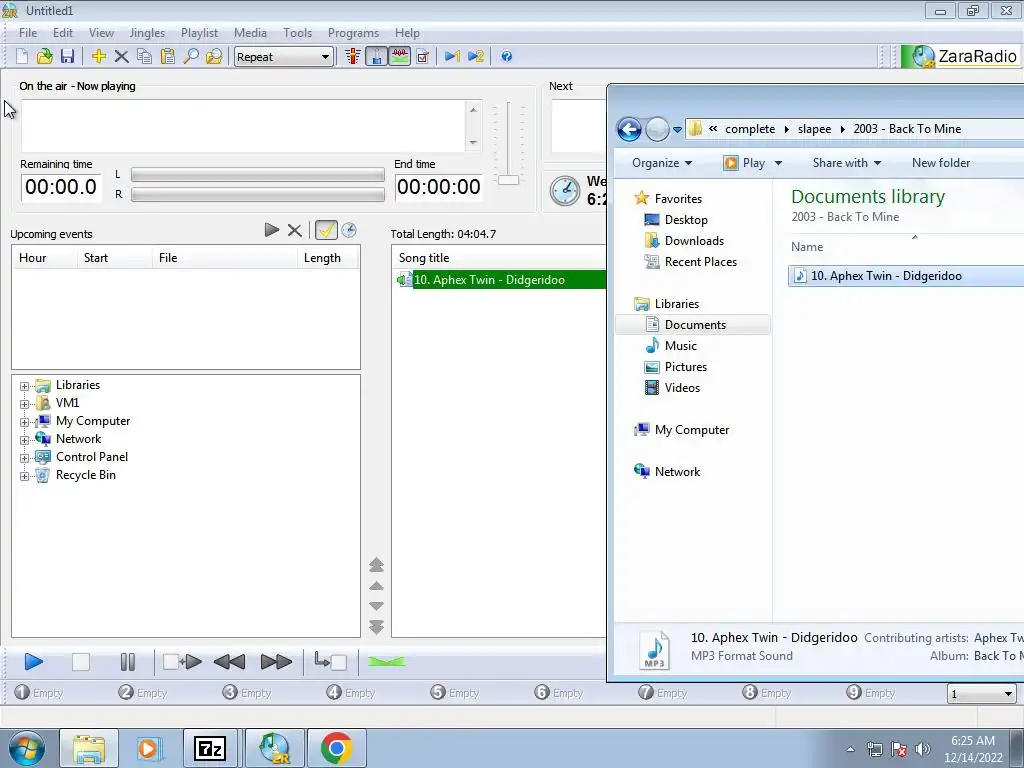The height and width of the screenshot is (768, 1024).
Task: Click the folder-with-magnifier search icon
Action: (214, 56)
